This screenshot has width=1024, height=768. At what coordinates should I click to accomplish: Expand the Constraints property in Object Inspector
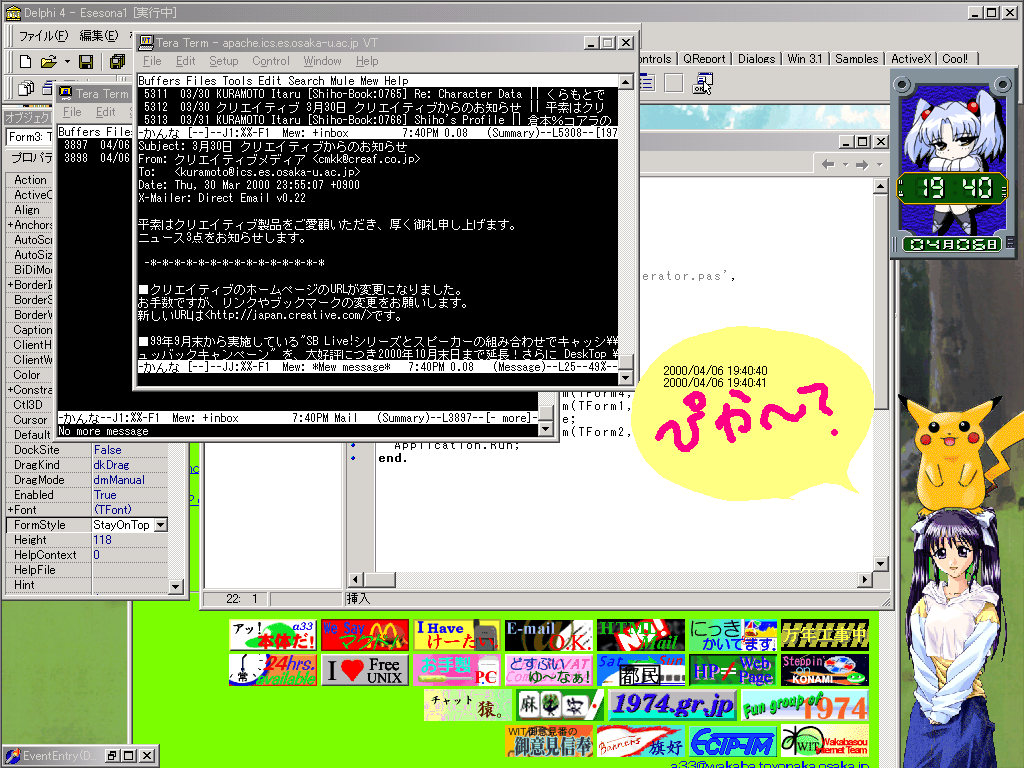10,391
